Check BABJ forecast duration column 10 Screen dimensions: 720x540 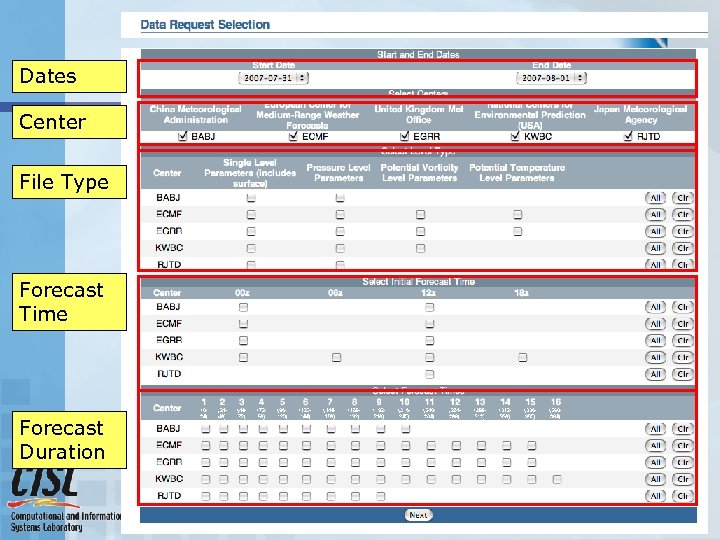click(x=405, y=429)
